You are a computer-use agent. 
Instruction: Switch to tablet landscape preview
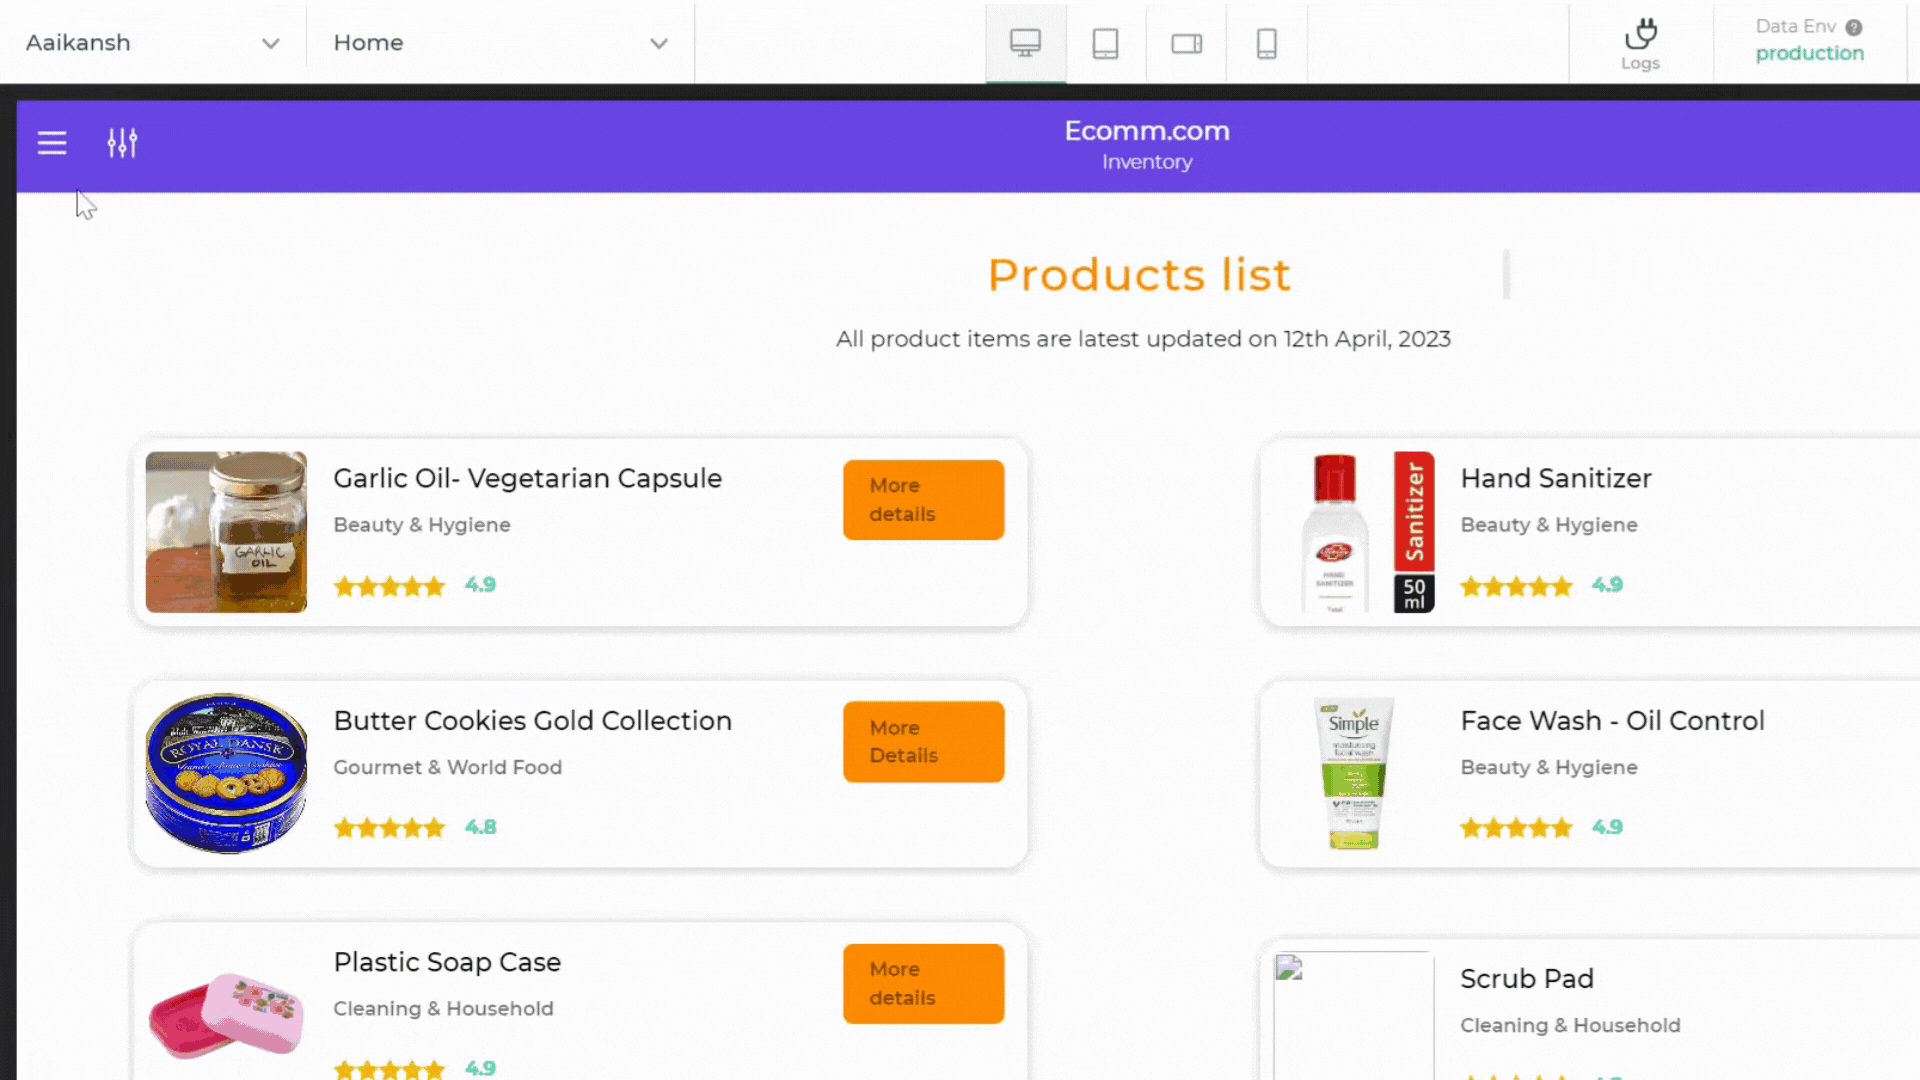click(x=1186, y=43)
